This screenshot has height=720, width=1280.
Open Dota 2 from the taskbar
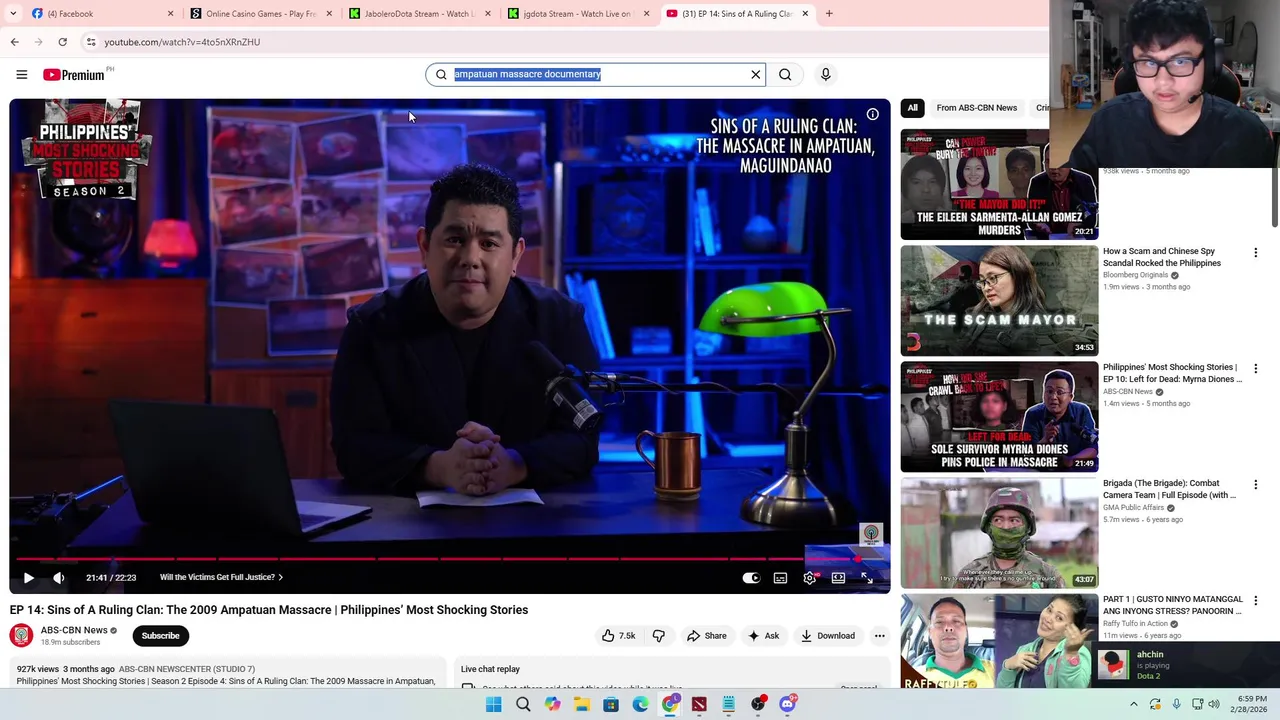point(699,704)
